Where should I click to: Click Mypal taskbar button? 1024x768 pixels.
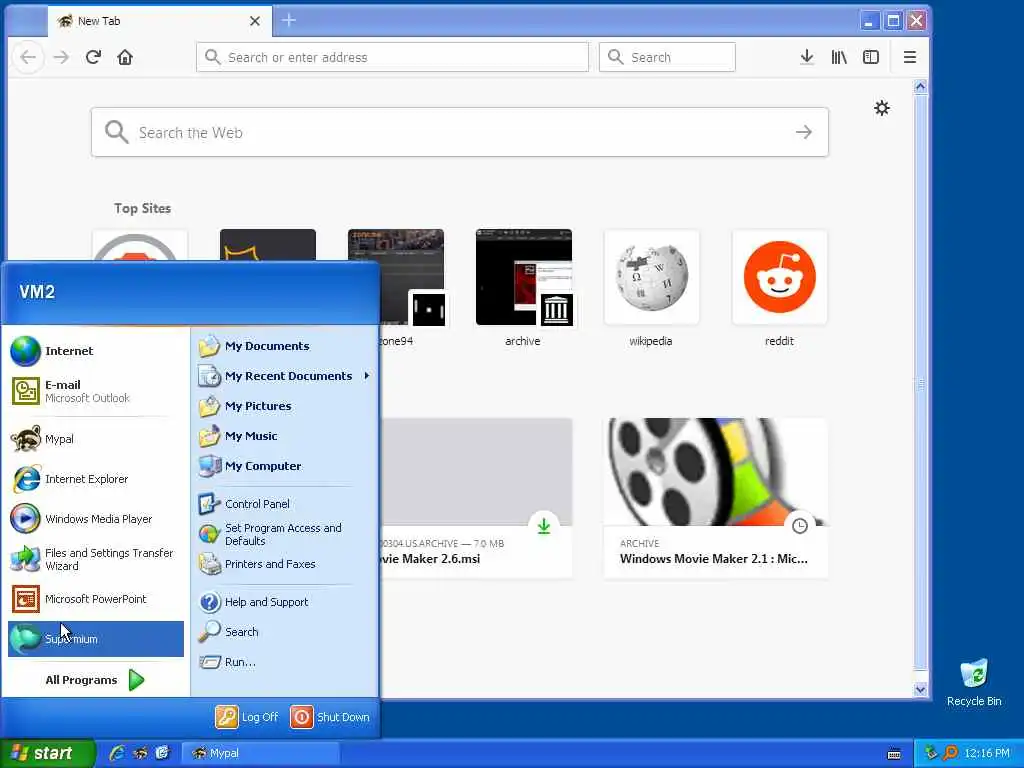tap(260, 753)
